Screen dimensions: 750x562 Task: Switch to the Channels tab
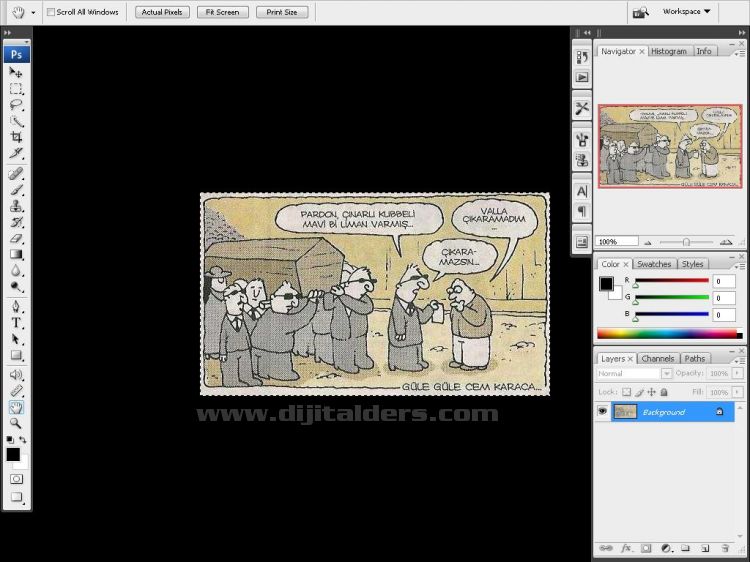click(x=658, y=358)
